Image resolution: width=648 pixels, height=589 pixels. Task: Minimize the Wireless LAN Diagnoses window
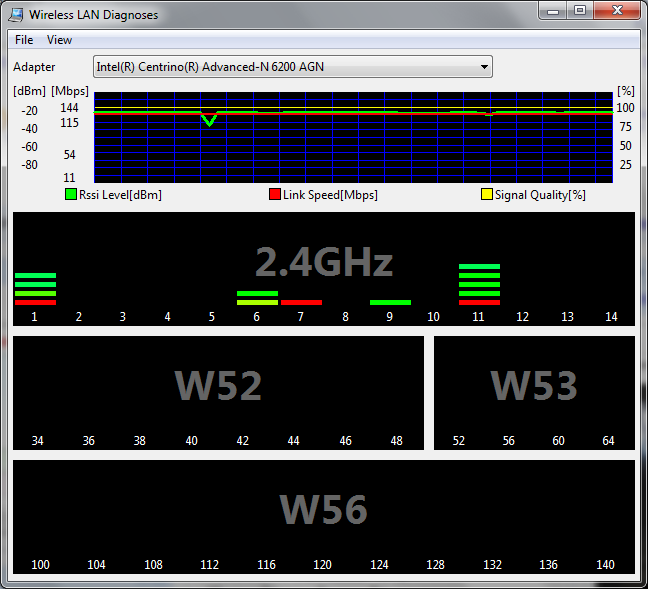tap(553, 10)
